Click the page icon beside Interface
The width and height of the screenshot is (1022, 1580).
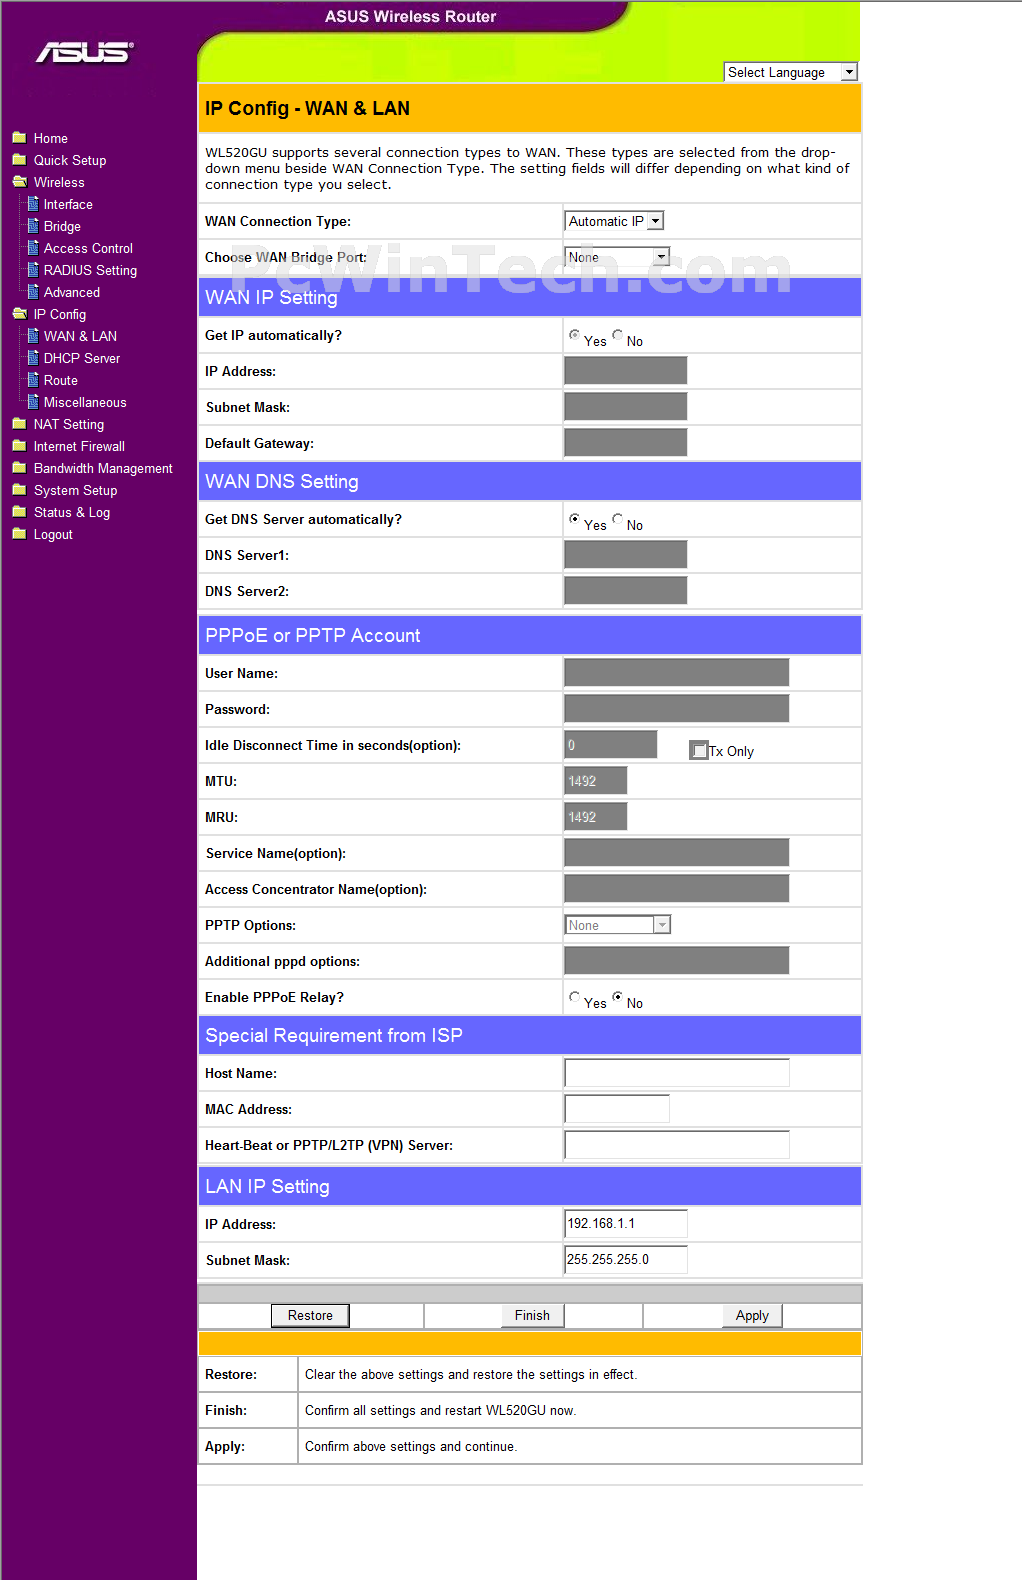point(33,203)
